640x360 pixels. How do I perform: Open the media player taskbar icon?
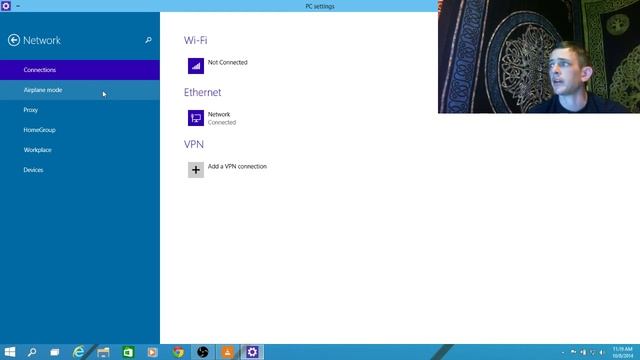[153, 352]
